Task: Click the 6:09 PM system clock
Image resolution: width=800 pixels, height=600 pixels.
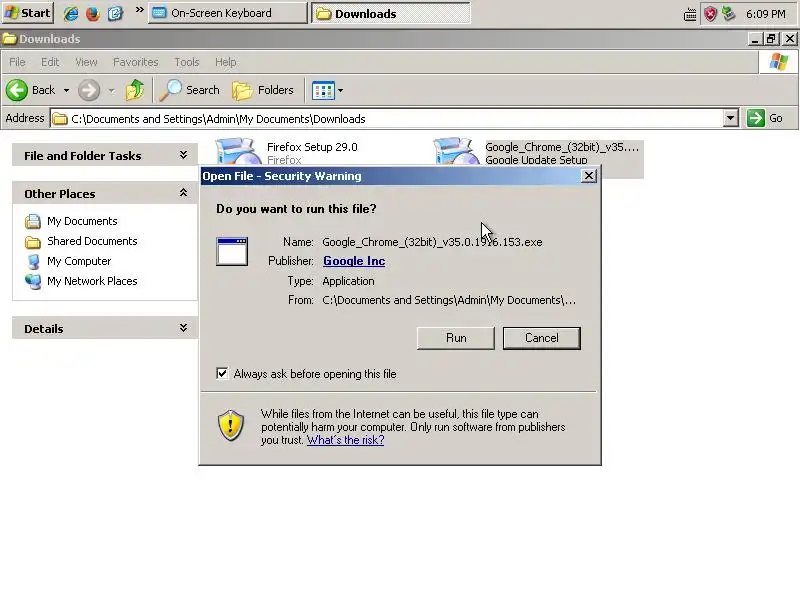Action: 765,14
